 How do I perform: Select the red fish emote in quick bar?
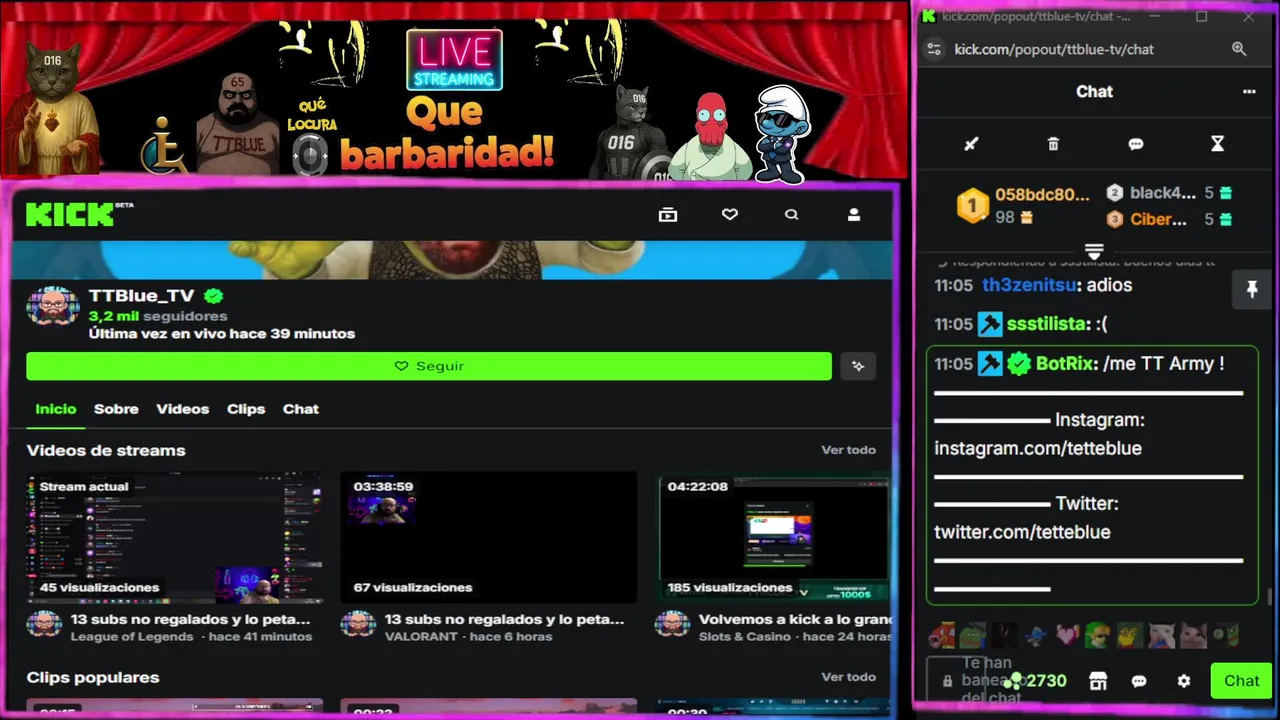point(941,634)
